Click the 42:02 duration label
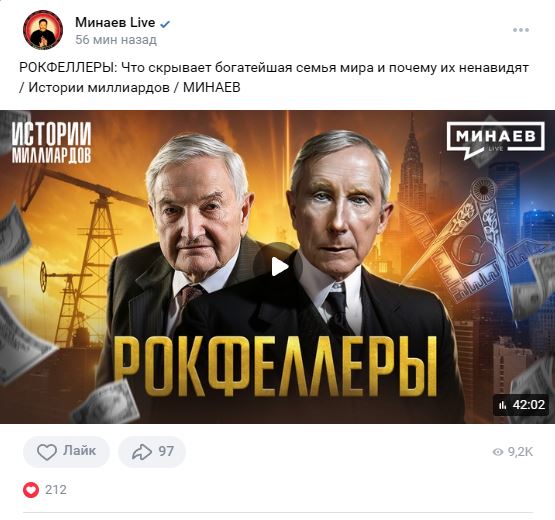This screenshot has height=520, width=555. pyautogui.click(x=528, y=405)
